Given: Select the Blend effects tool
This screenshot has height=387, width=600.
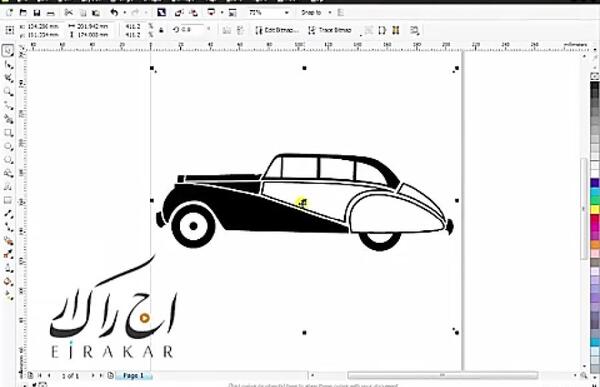Looking at the screenshot, I should point(8,241).
